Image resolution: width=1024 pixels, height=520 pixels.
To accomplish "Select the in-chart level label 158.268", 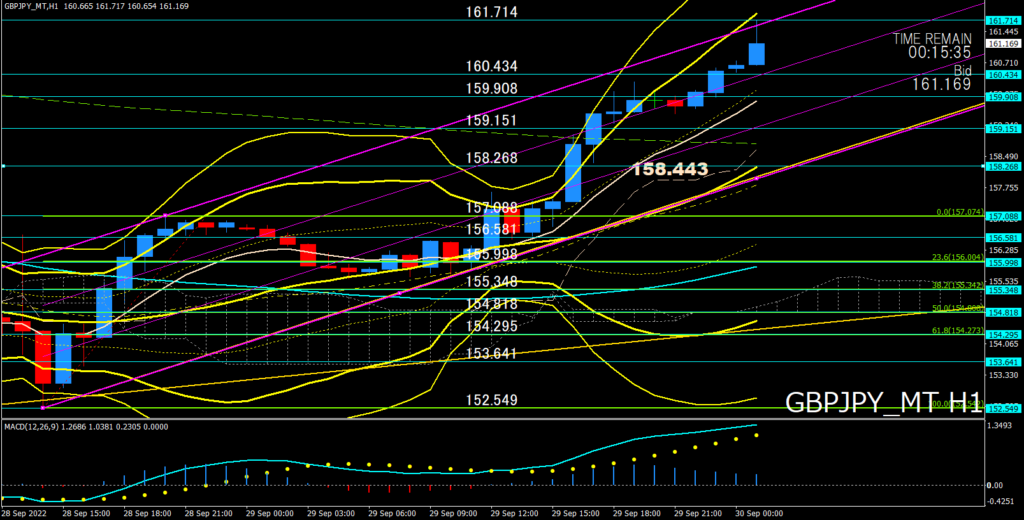I will point(492,158).
